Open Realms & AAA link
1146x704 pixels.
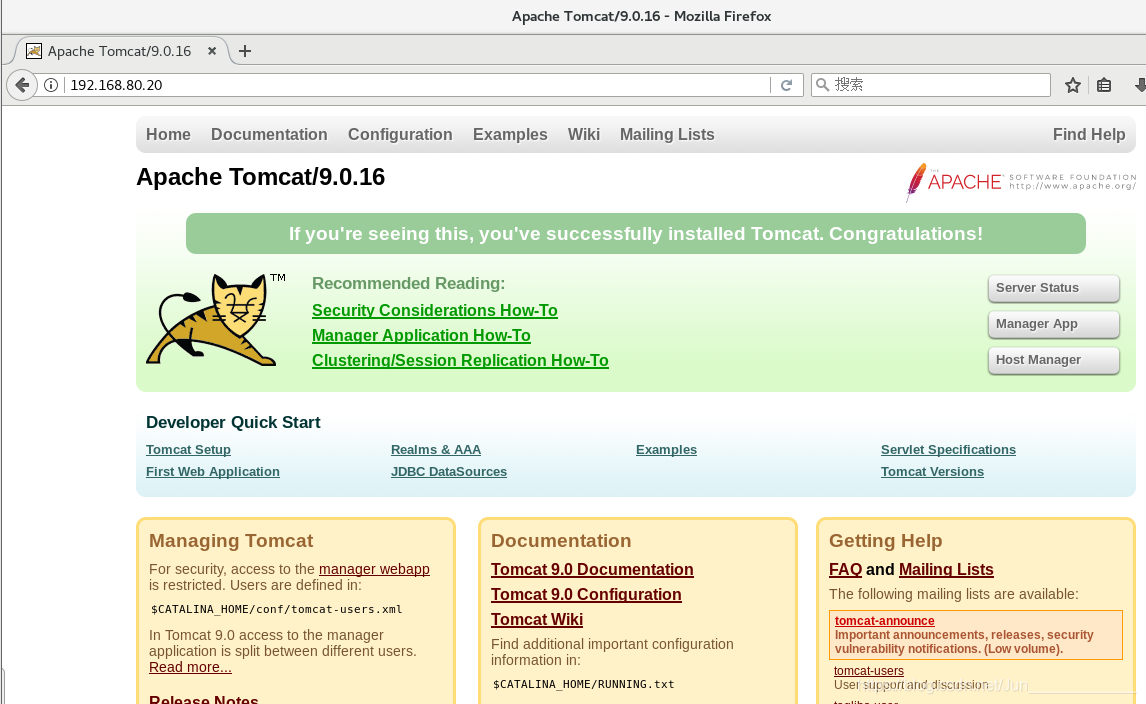436,450
